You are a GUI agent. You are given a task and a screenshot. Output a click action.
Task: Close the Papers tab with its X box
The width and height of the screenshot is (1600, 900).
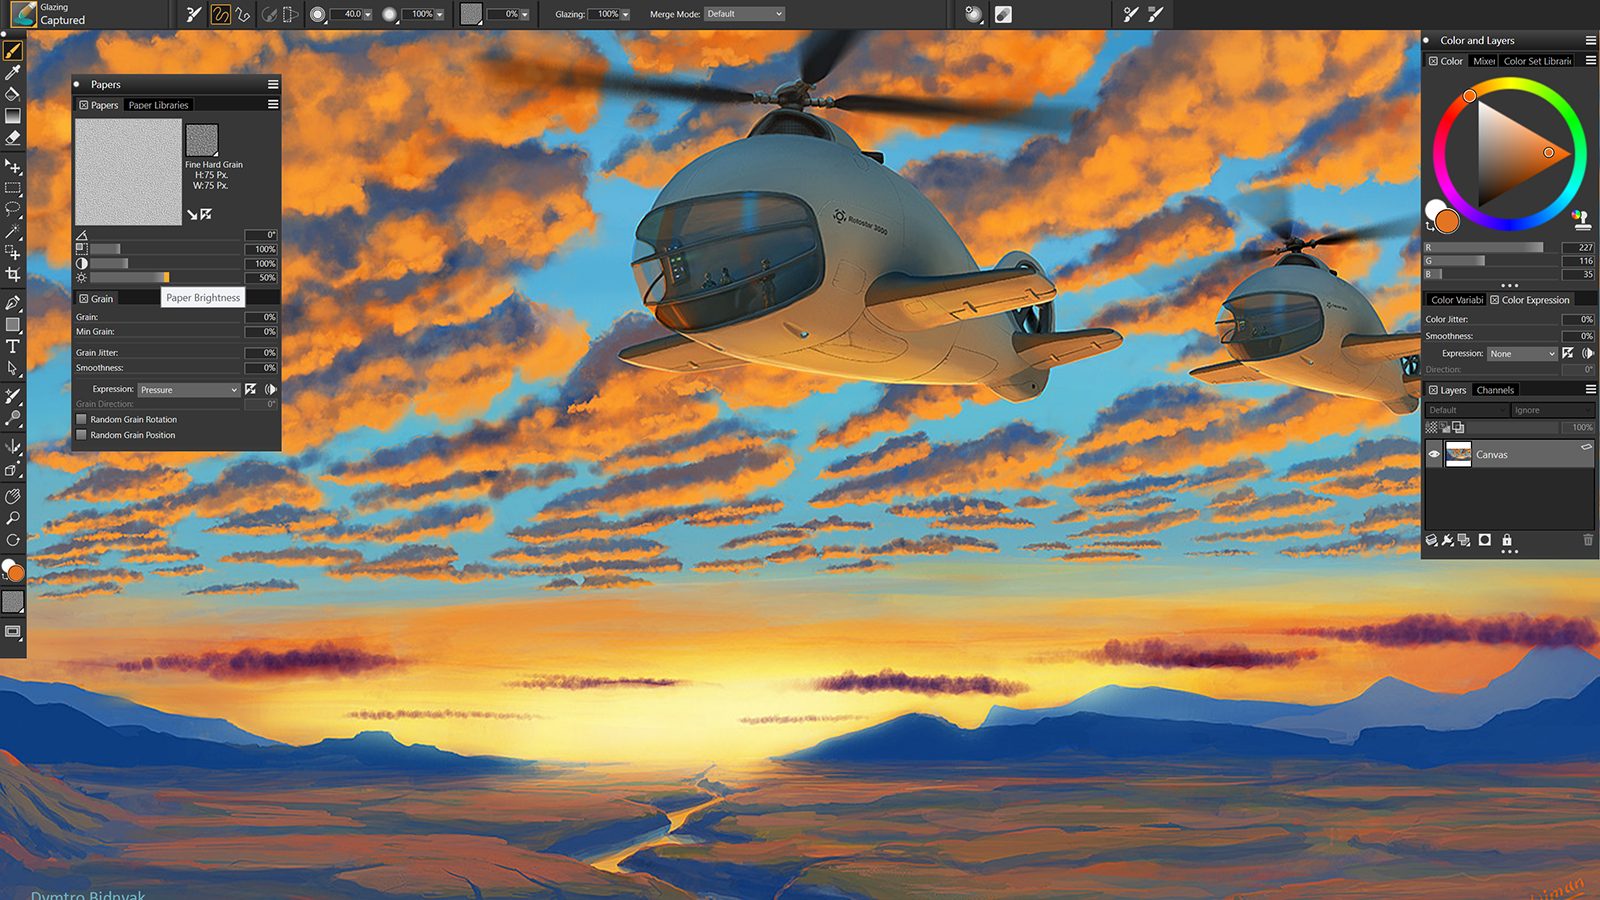coord(84,105)
